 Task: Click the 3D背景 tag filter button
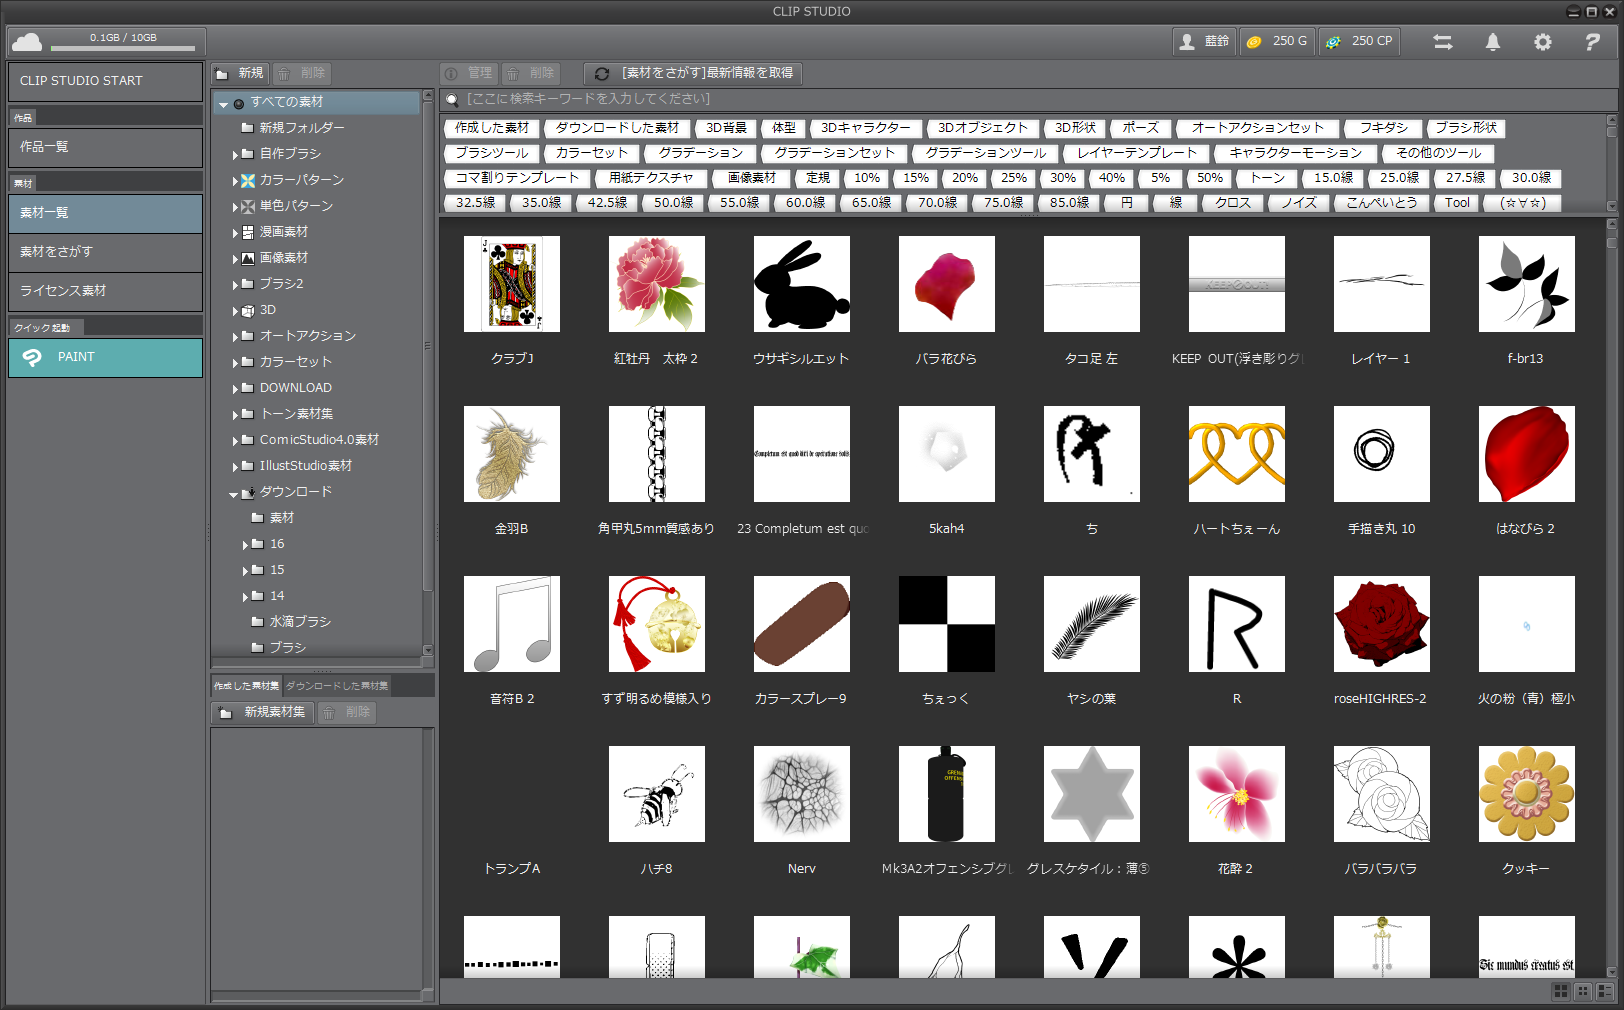click(x=726, y=128)
